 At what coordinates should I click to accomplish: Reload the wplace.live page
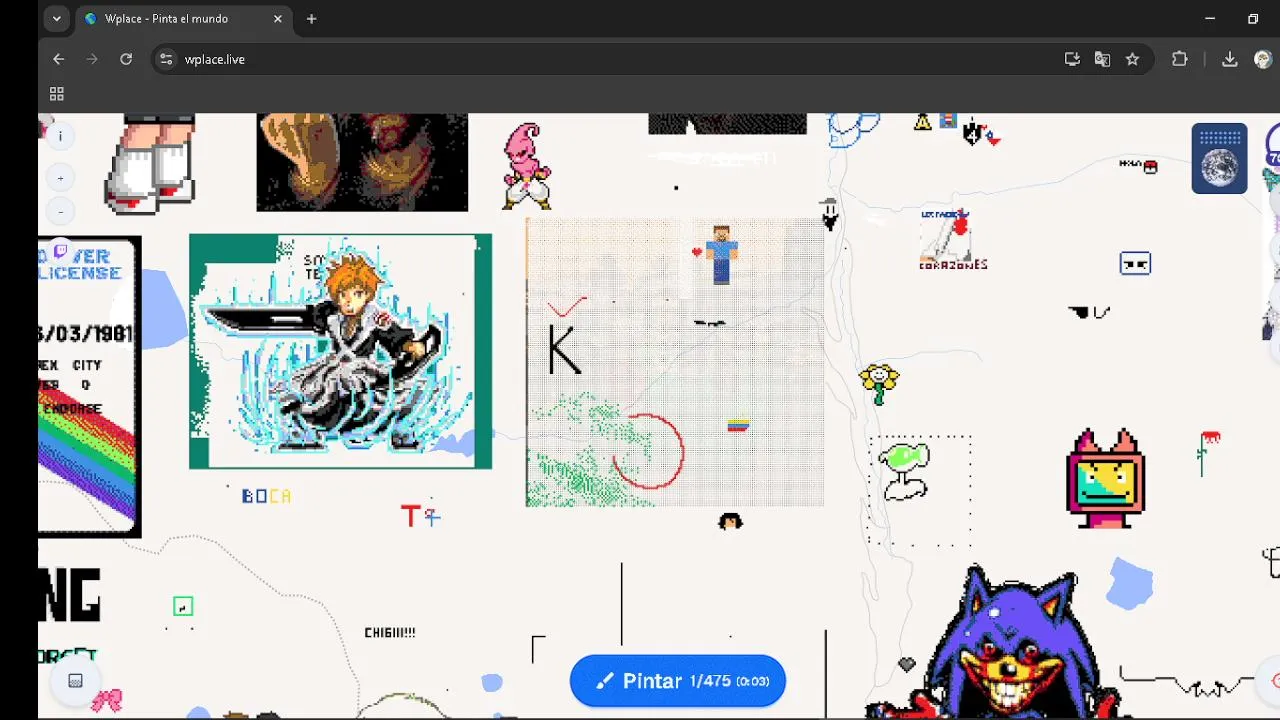click(126, 59)
